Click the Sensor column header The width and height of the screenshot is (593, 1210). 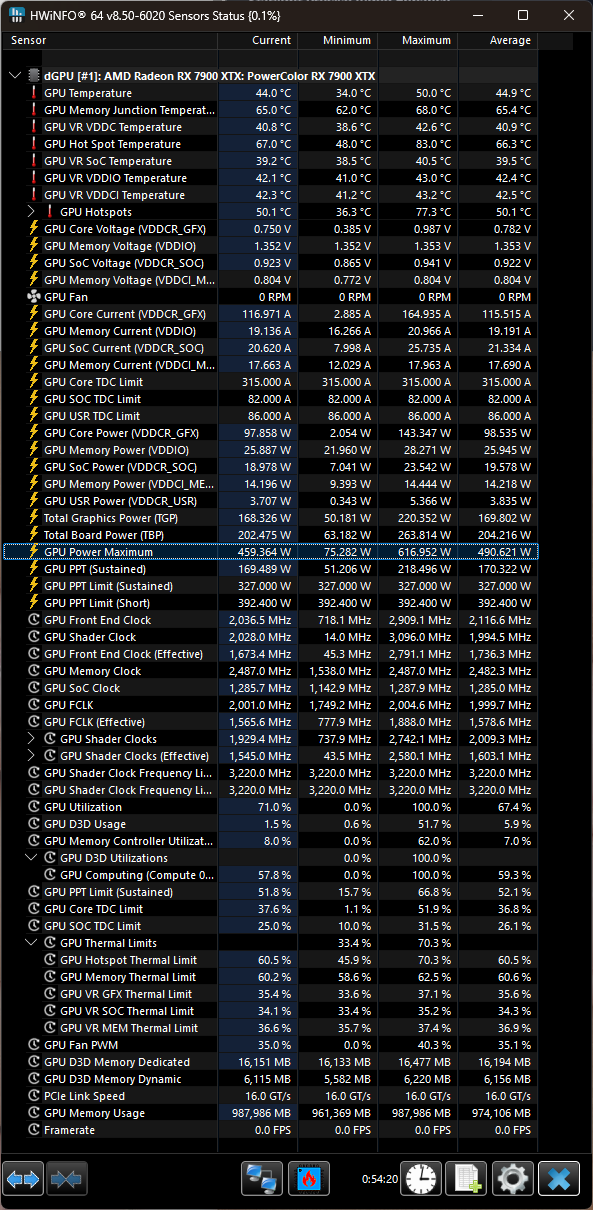111,41
